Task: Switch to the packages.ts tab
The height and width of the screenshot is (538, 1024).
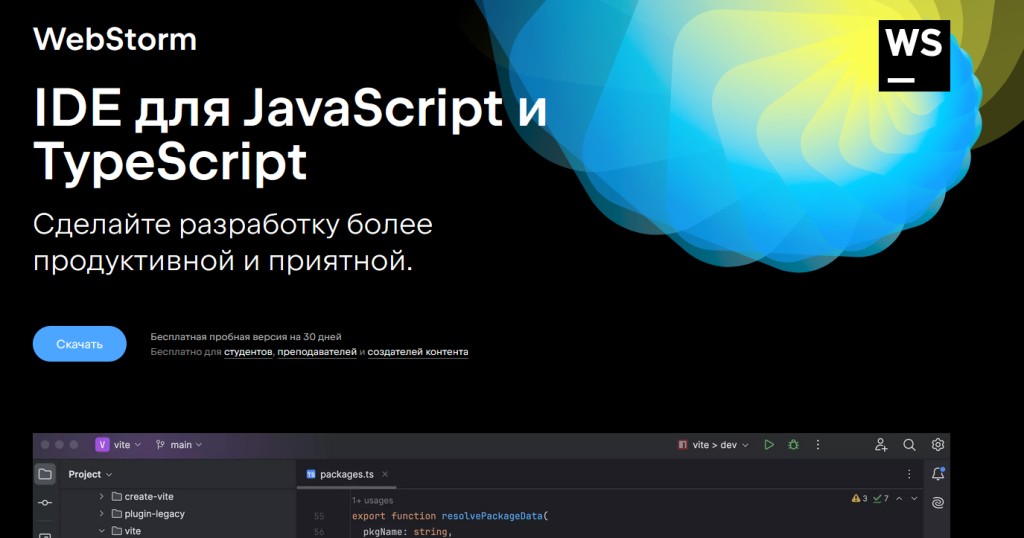Action: [346, 475]
